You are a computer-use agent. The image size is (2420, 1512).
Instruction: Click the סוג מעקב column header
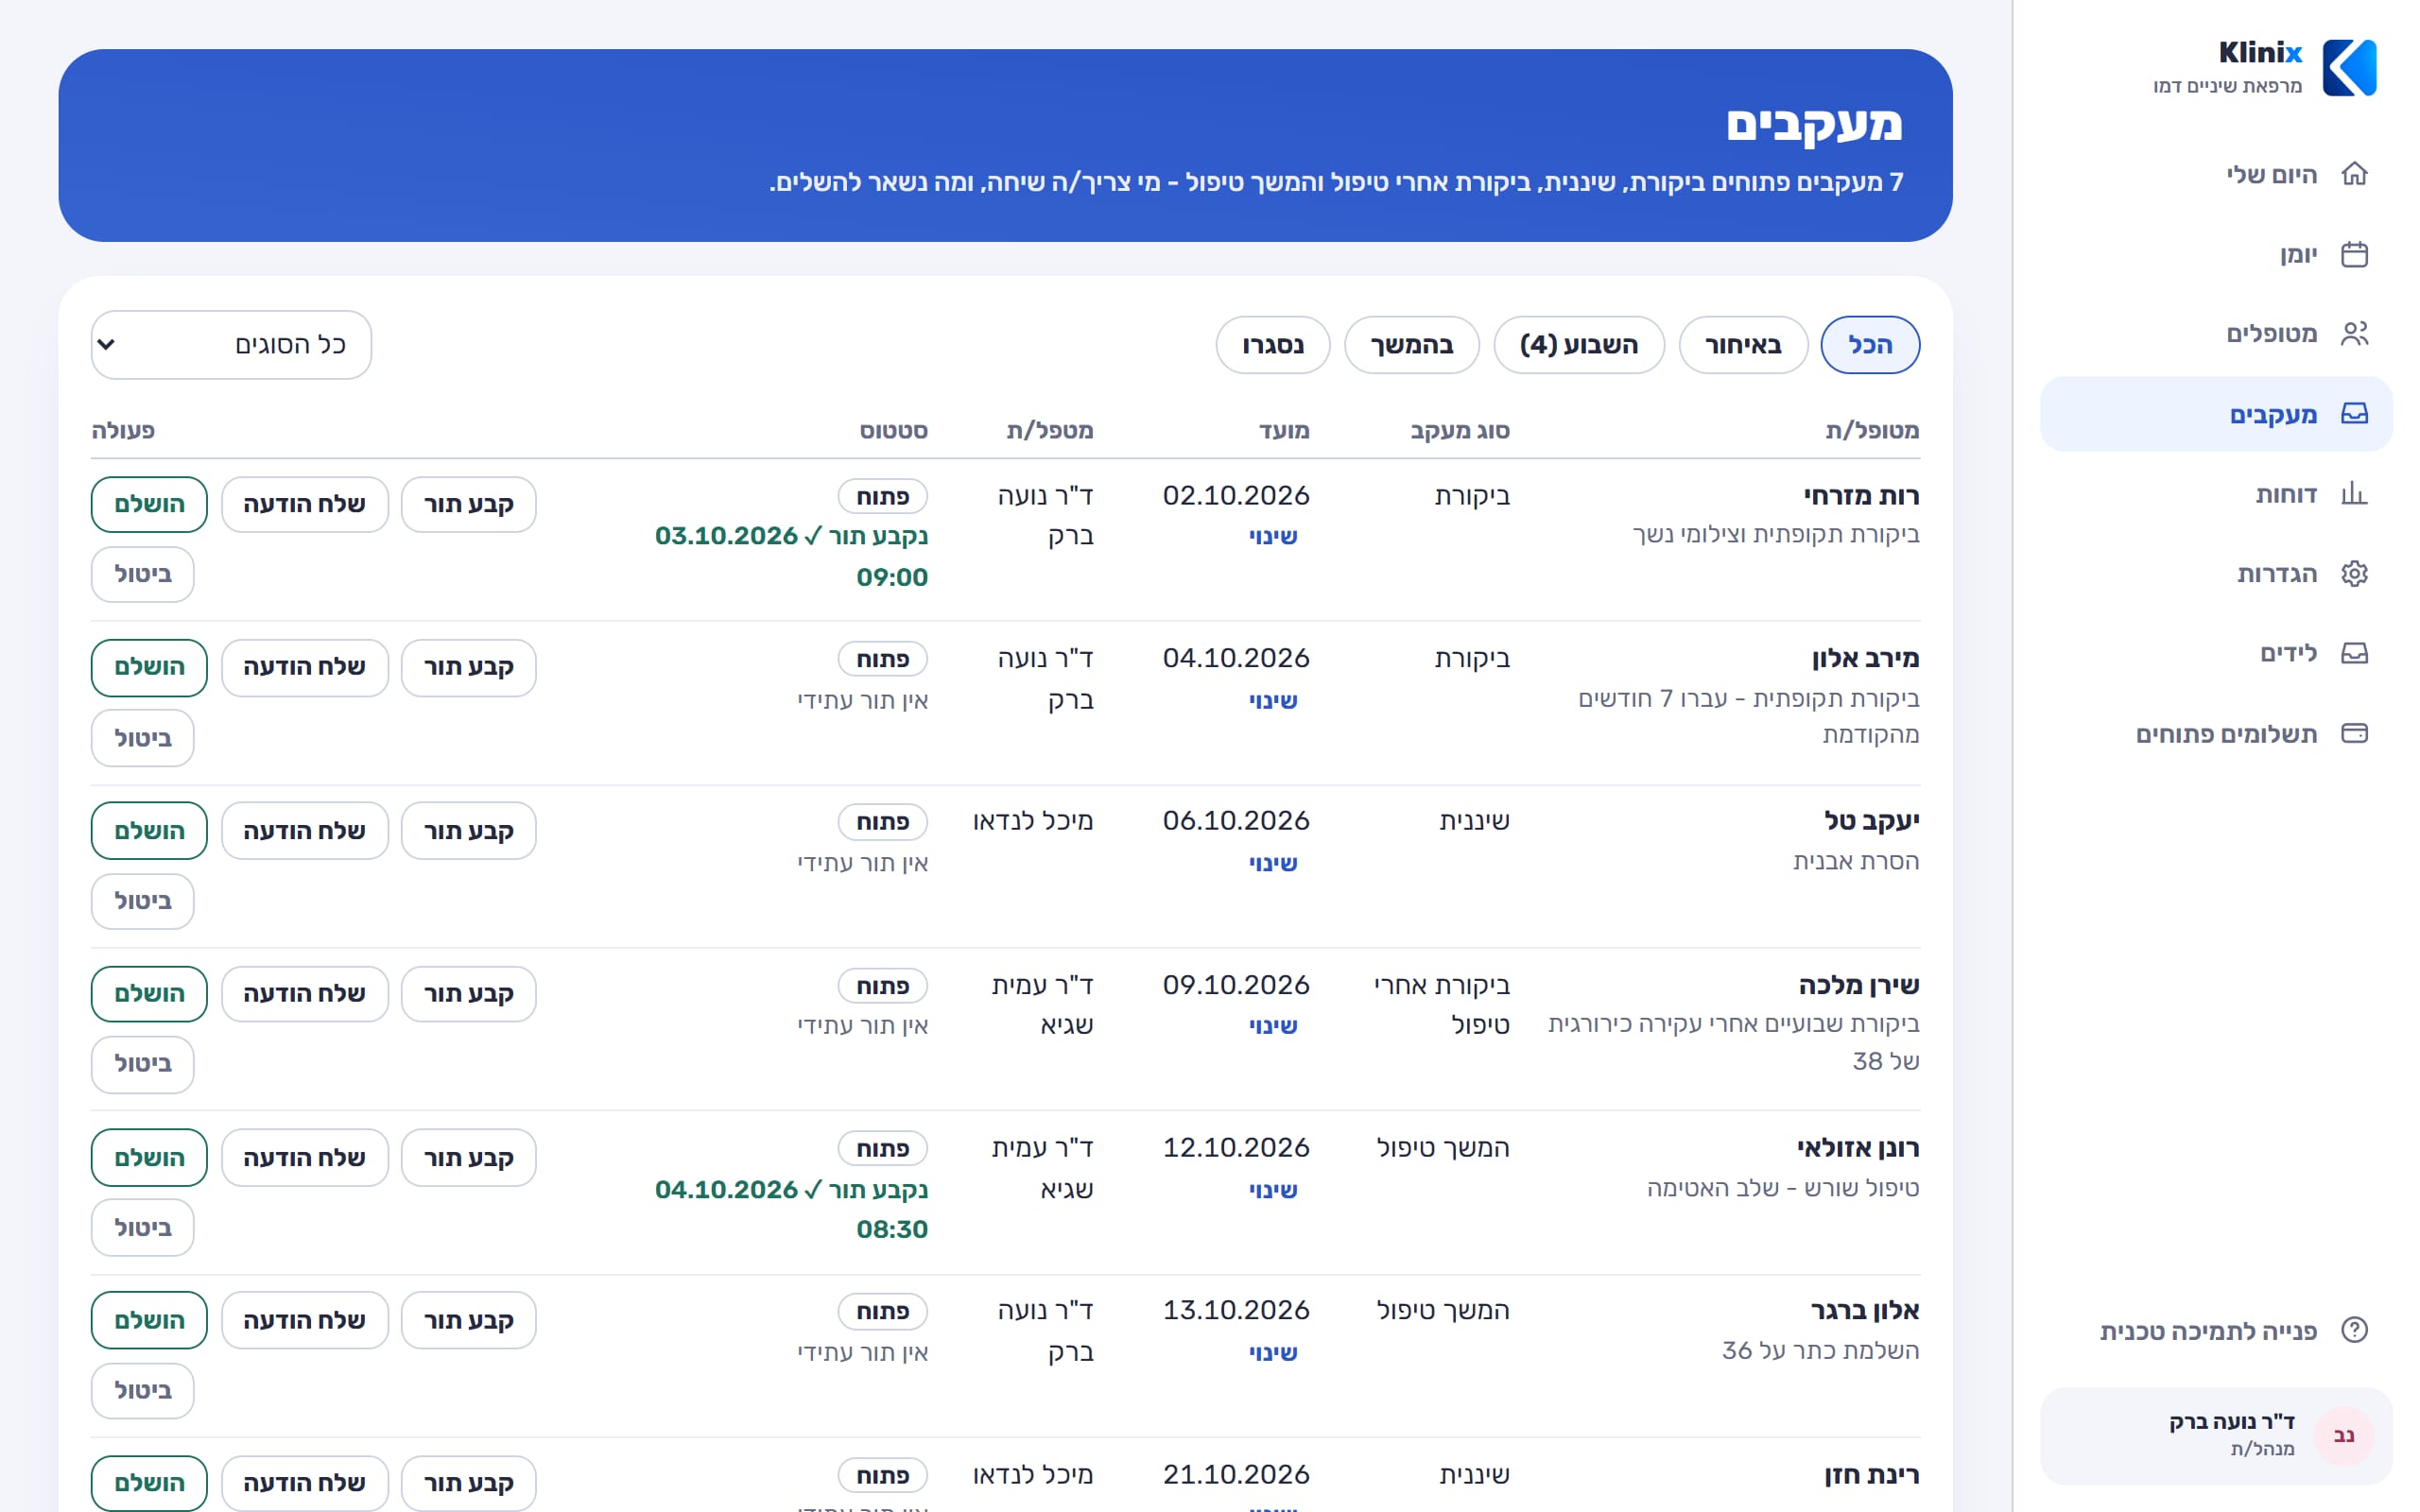pyautogui.click(x=1460, y=431)
